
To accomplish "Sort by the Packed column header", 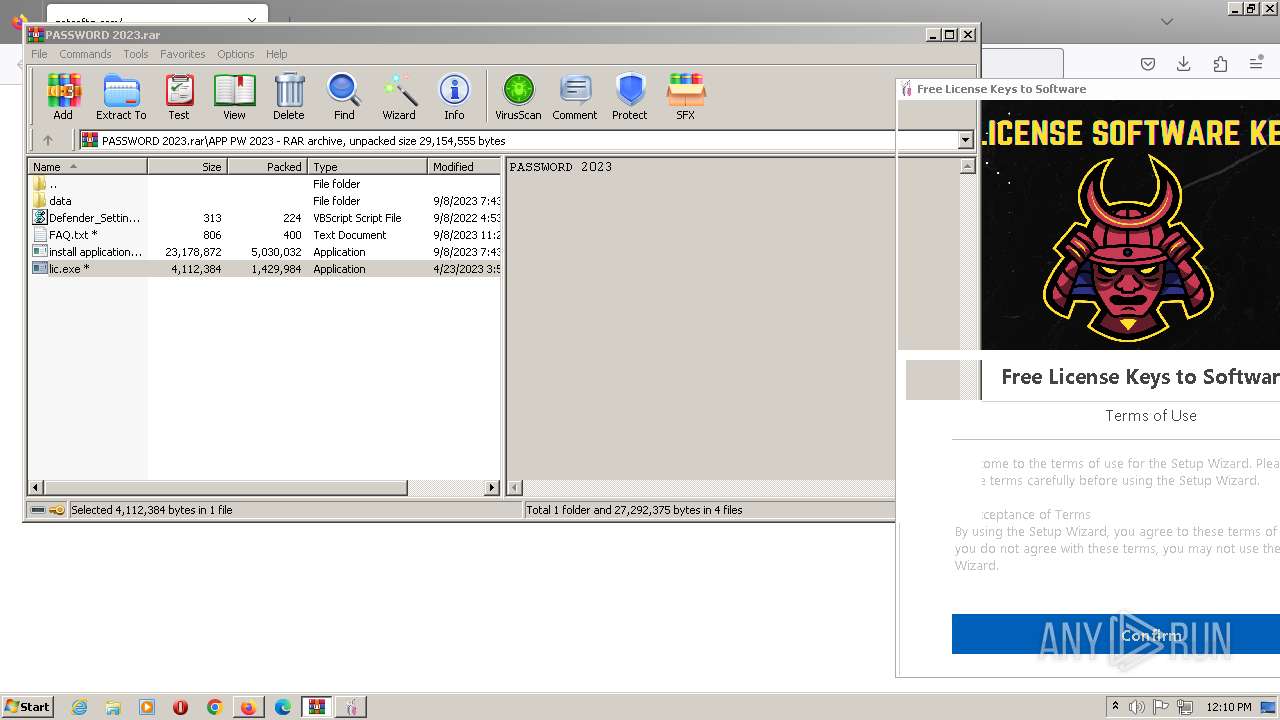I will 268,167.
